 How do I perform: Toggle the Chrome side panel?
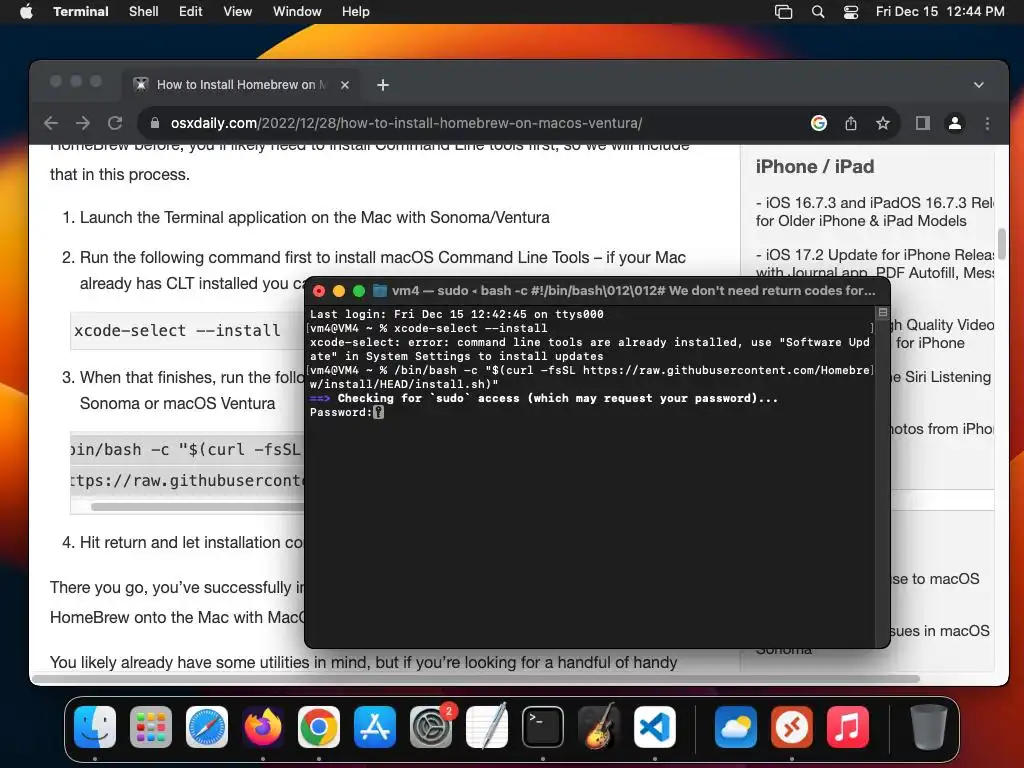[922, 123]
